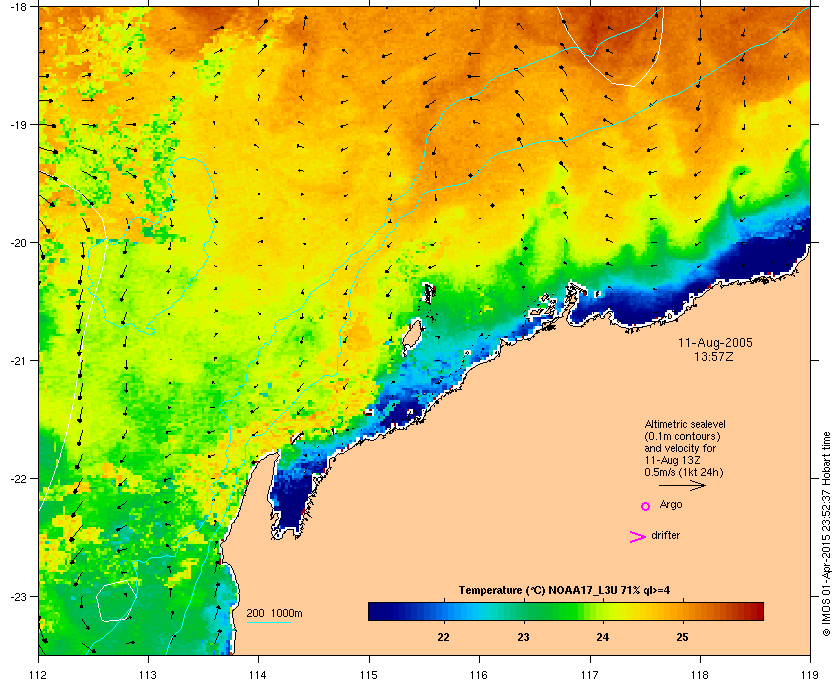Click the magenta drifter arrowhead legend symbol
Screen dimensions: 840x680
(x=638, y=537)
